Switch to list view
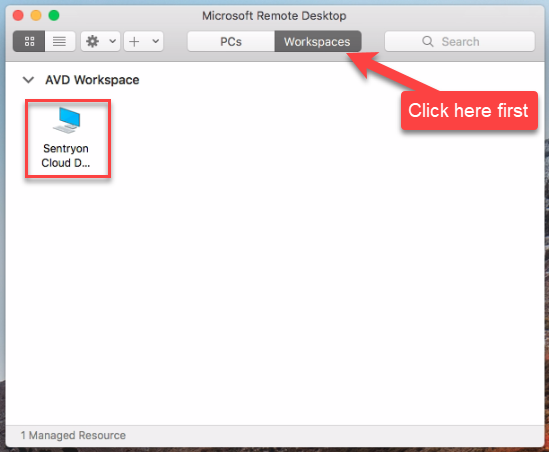Viewport: 549px width, 452px height. 60,42
